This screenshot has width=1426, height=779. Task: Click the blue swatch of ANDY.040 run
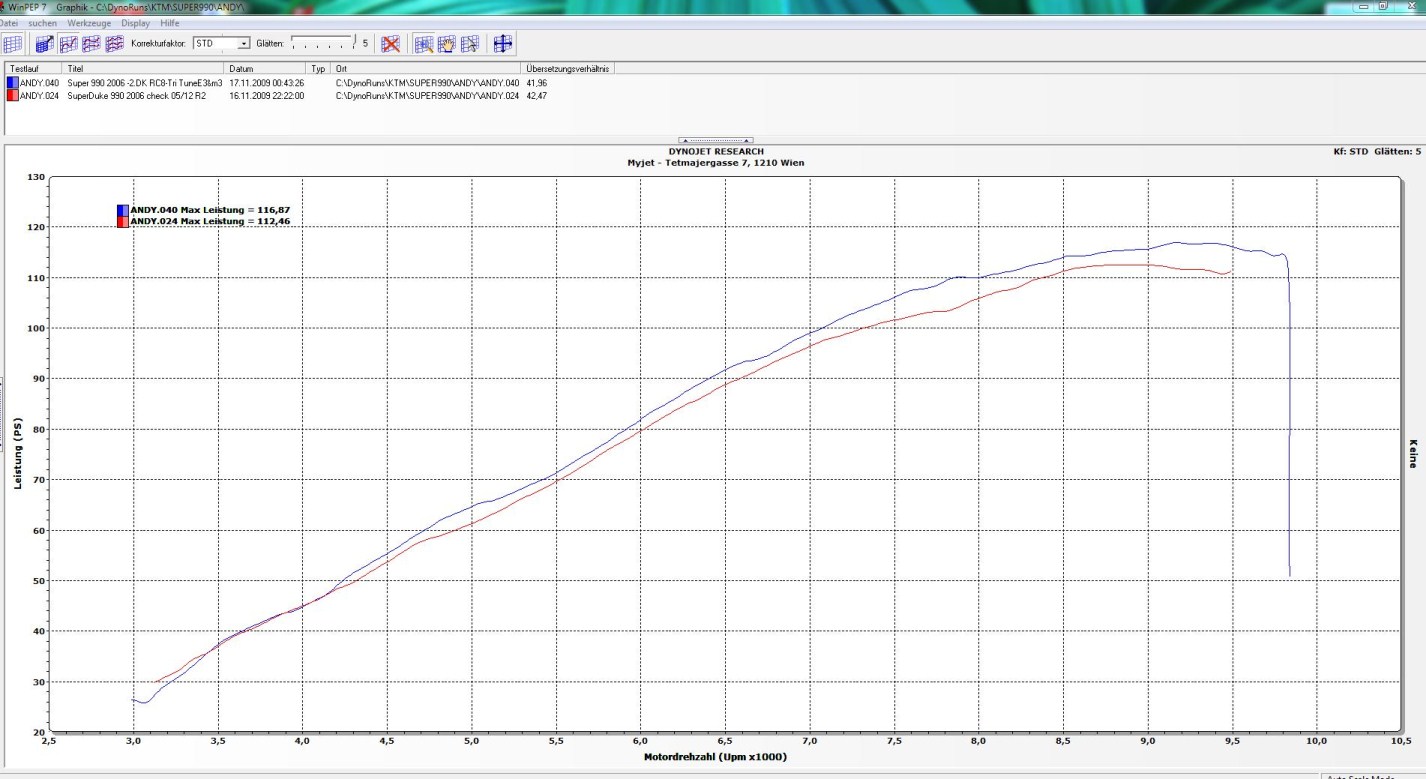pos(12,83)
